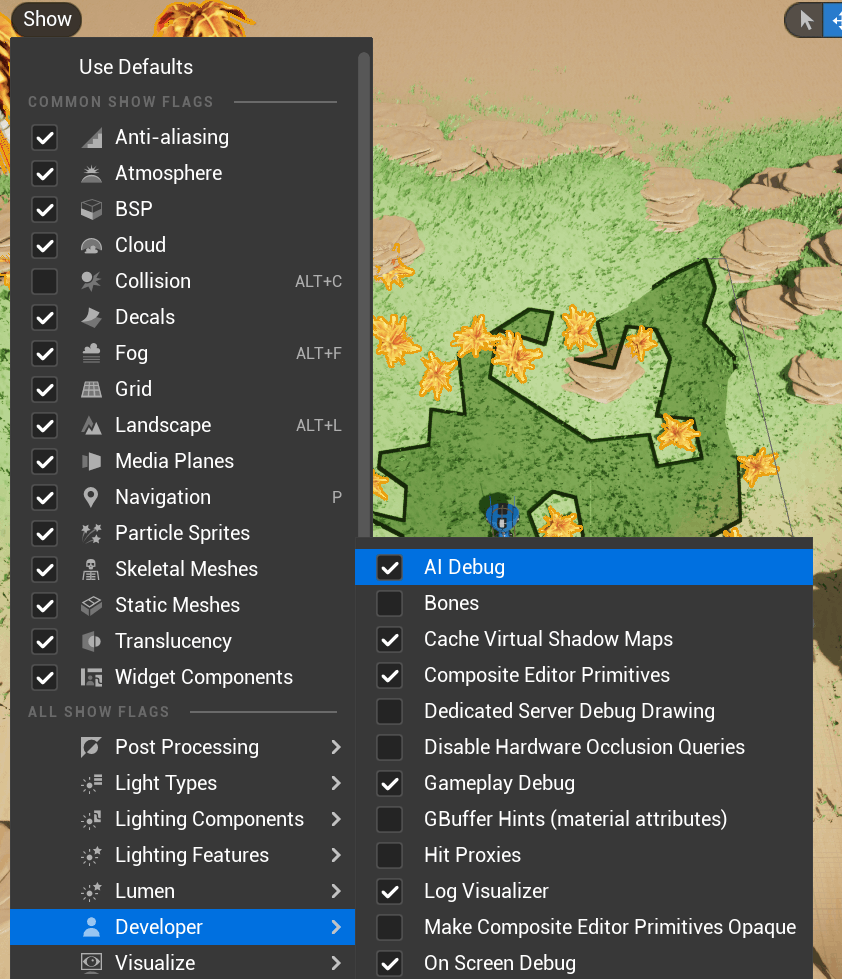Screen dimensions: 842x979
Task: Select the cursor selection mode icon
Action: (806, 20)
